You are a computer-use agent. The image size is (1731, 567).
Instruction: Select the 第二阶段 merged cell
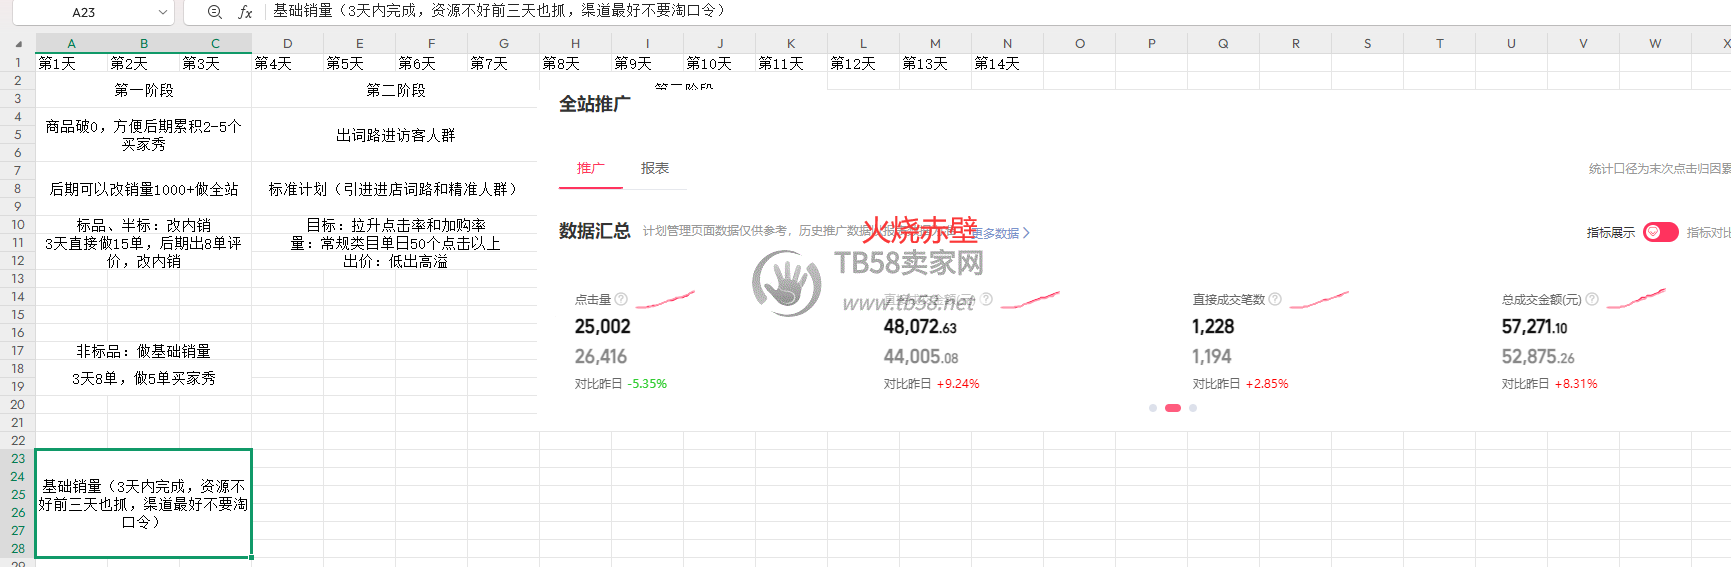click(395, 90)
